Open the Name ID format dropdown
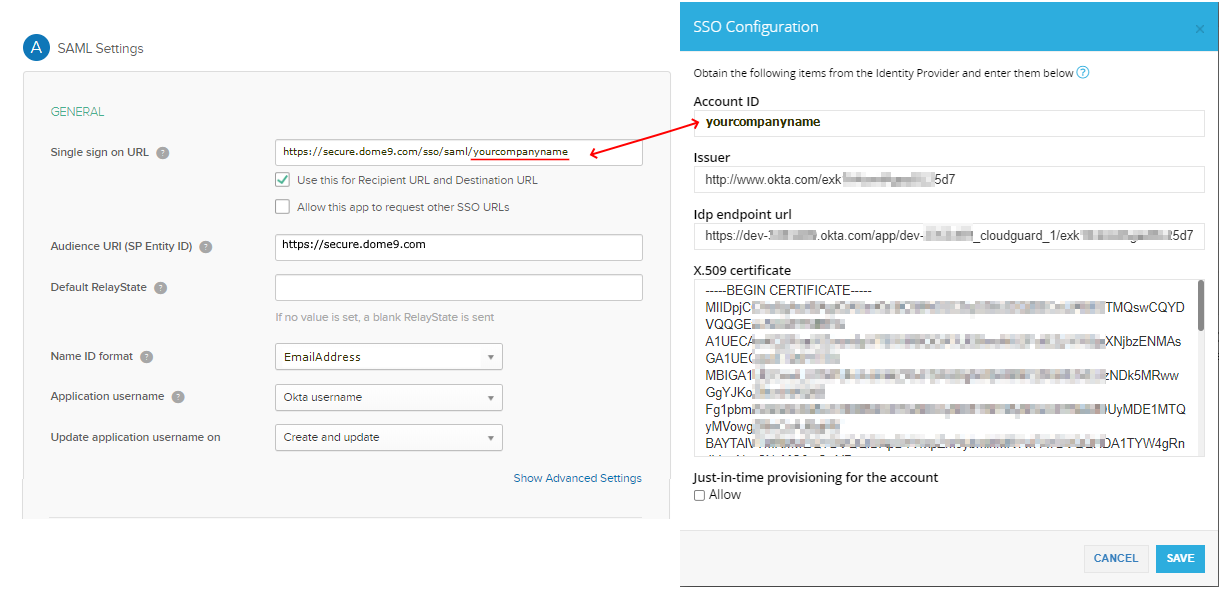This screenshot has height=589, width=1219. [389, 356]
